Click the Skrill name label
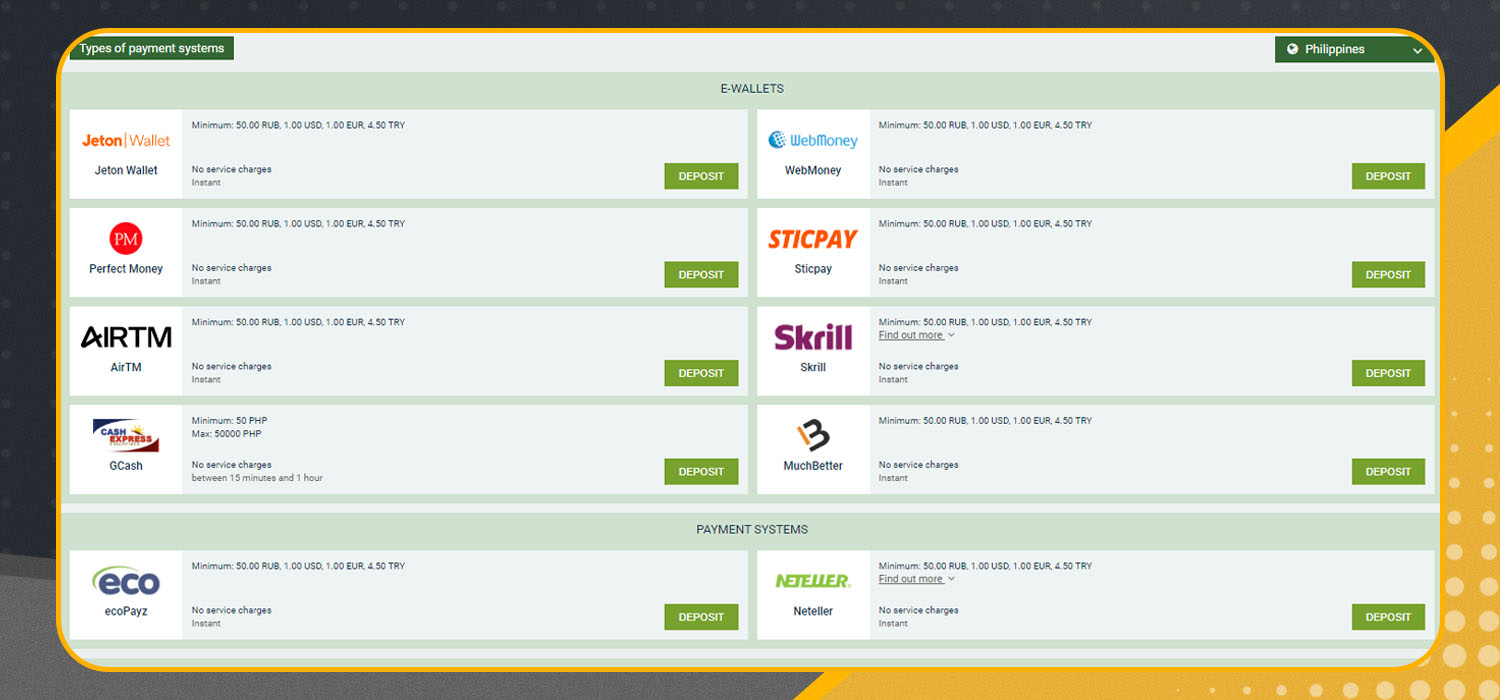 813,367
